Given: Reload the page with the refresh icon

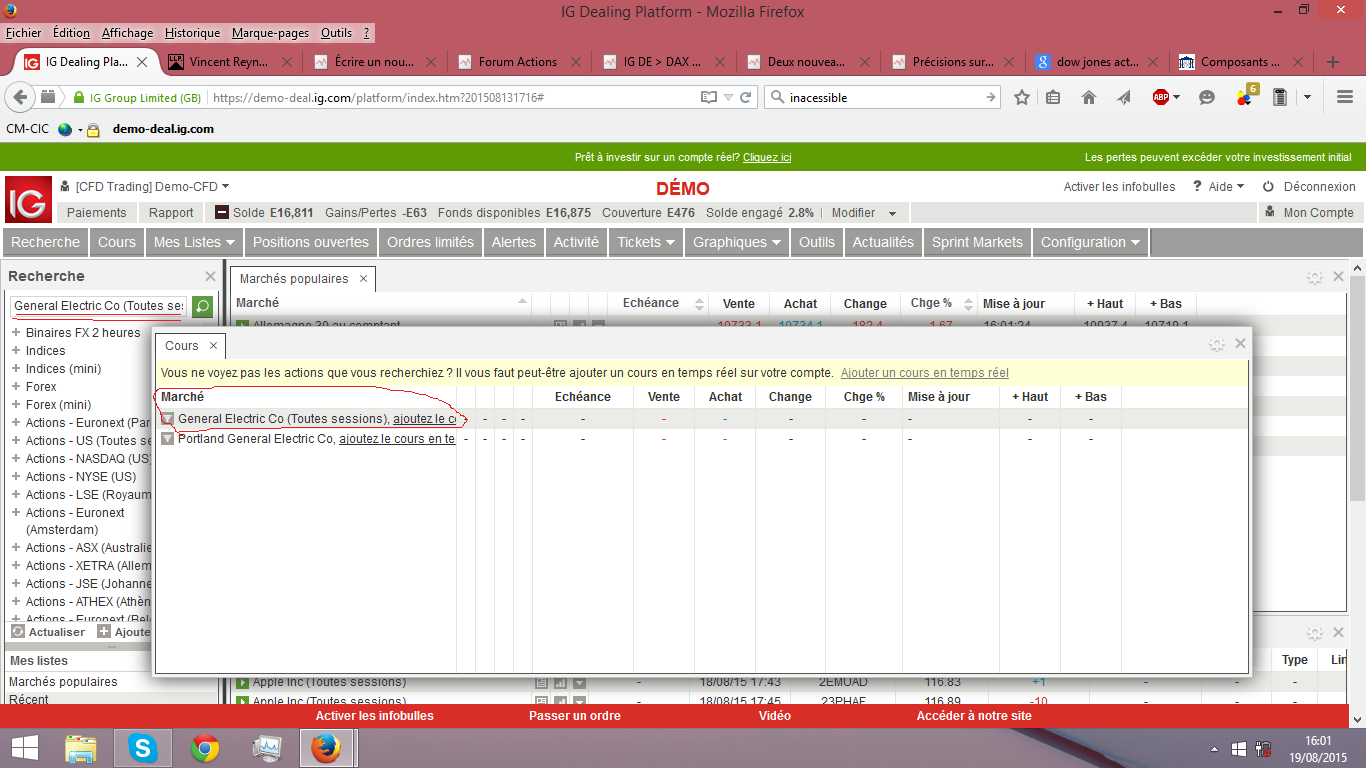Looking at the screenshot, I should pos(744,98).
